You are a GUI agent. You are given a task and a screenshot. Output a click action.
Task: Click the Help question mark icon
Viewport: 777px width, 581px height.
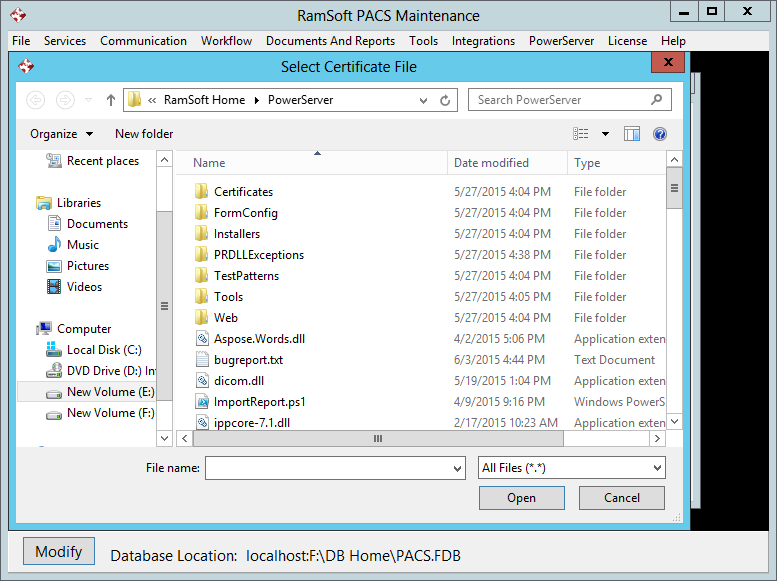point(659,134)
